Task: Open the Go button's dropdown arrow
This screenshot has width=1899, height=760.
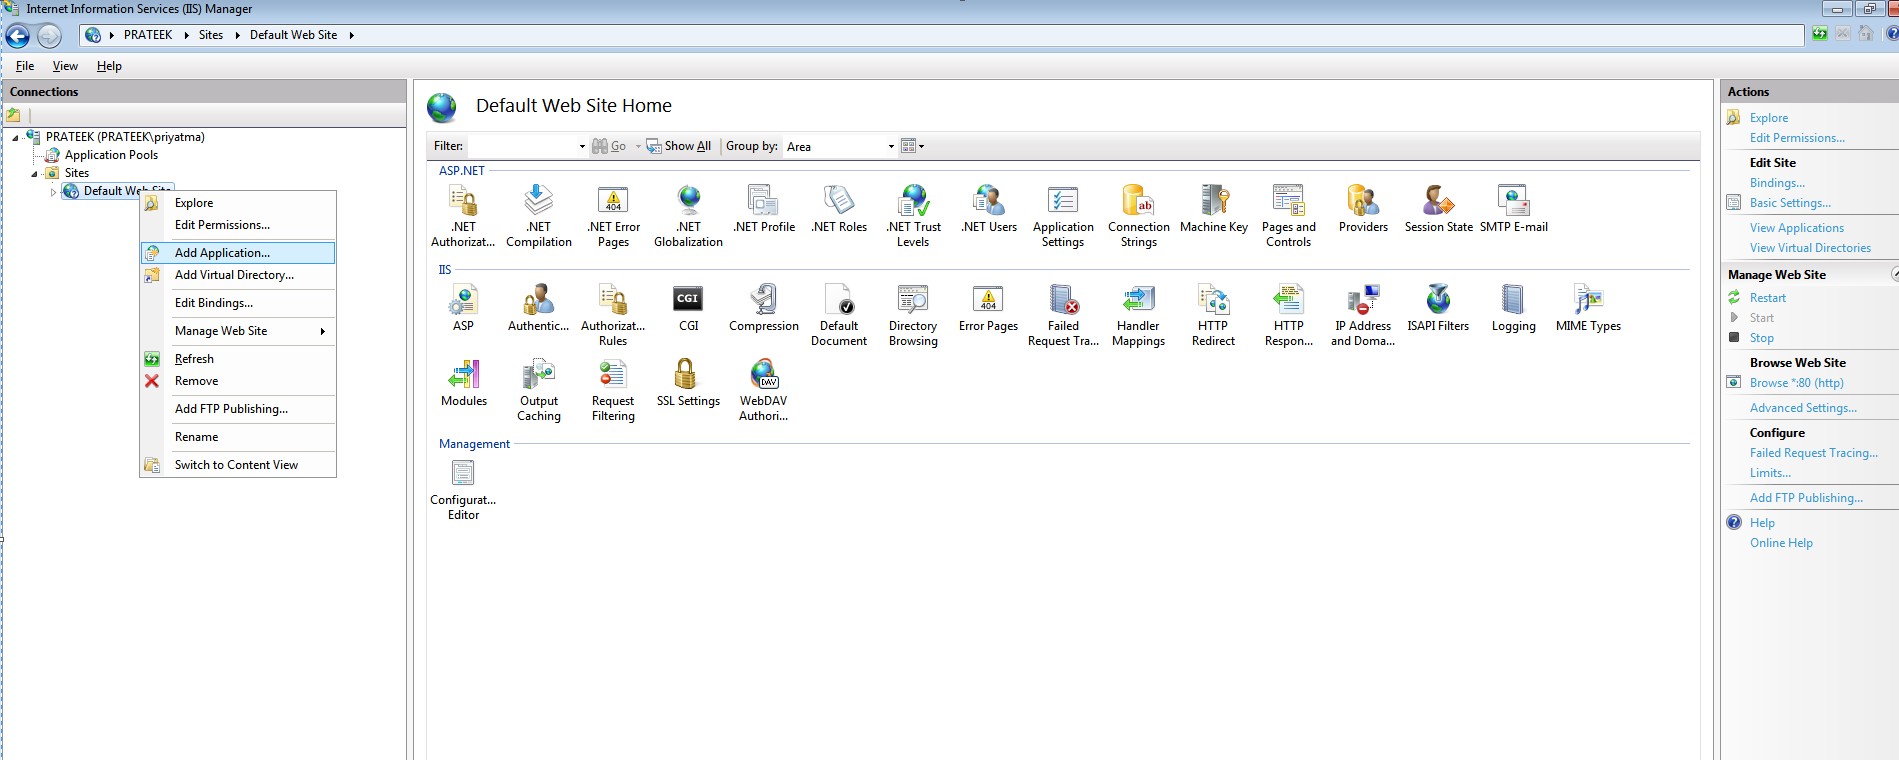Action: [638, 147]
